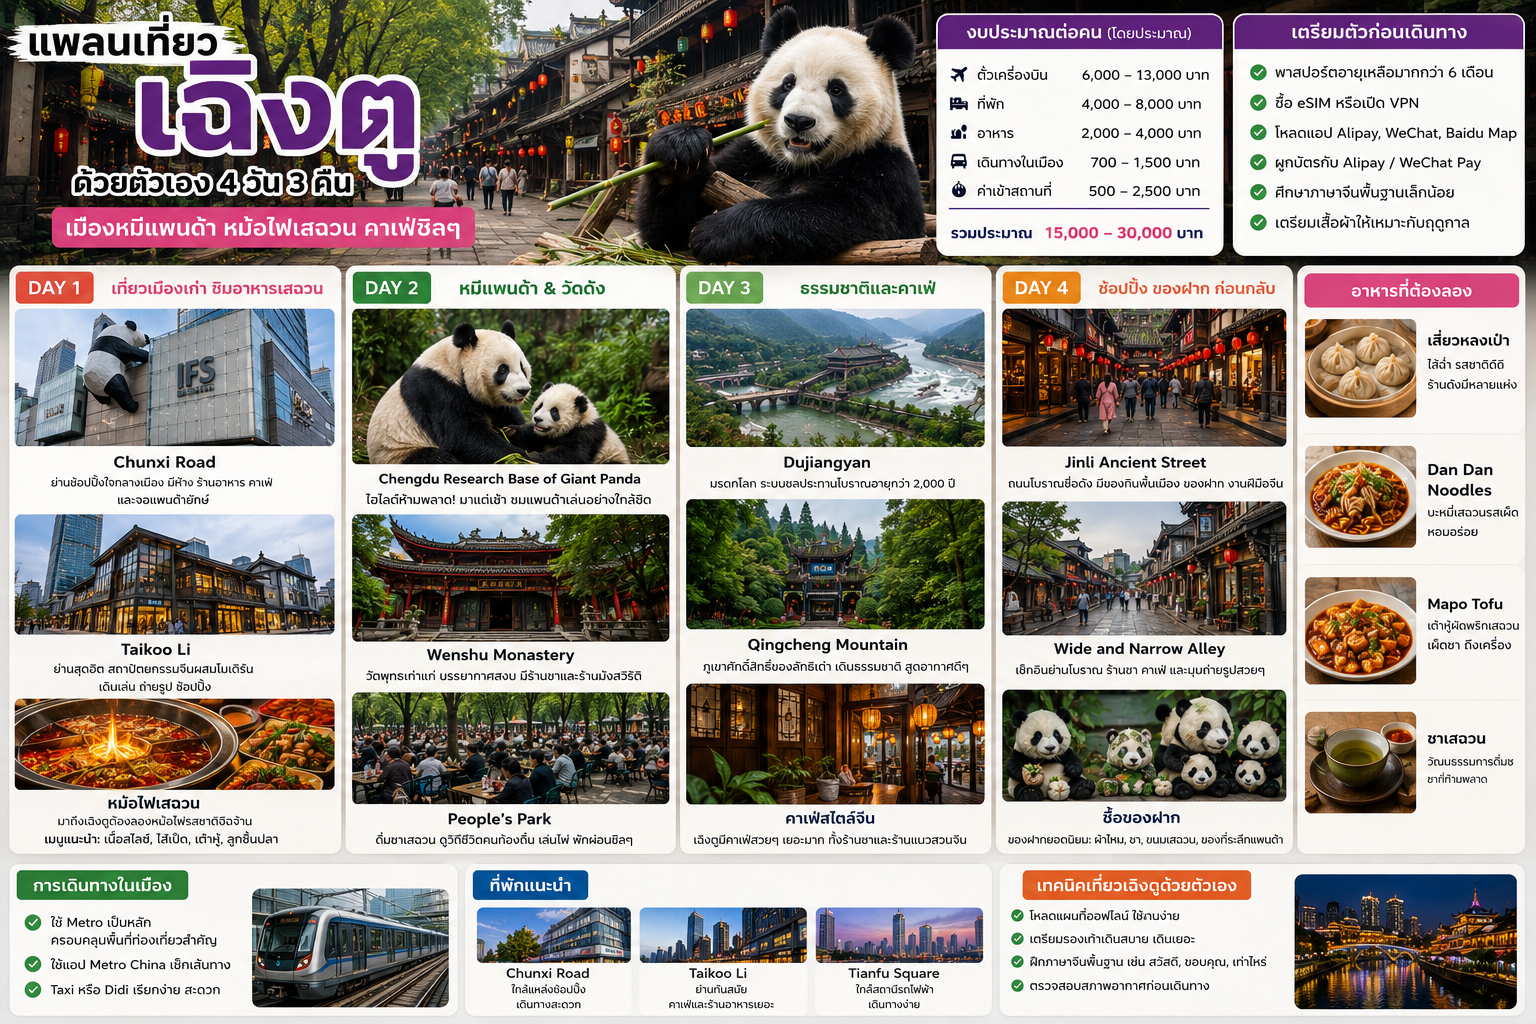Click the checkmark beside ศึกษาภาษาจีนพื้นฐานเล็กน้อย

click(x=1259, y=192)
